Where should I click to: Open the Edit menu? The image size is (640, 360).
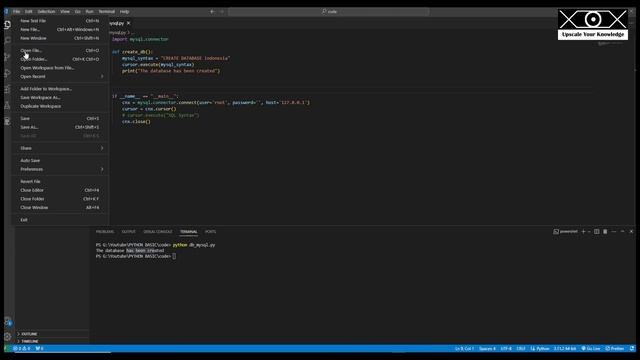tap(29, 11)
